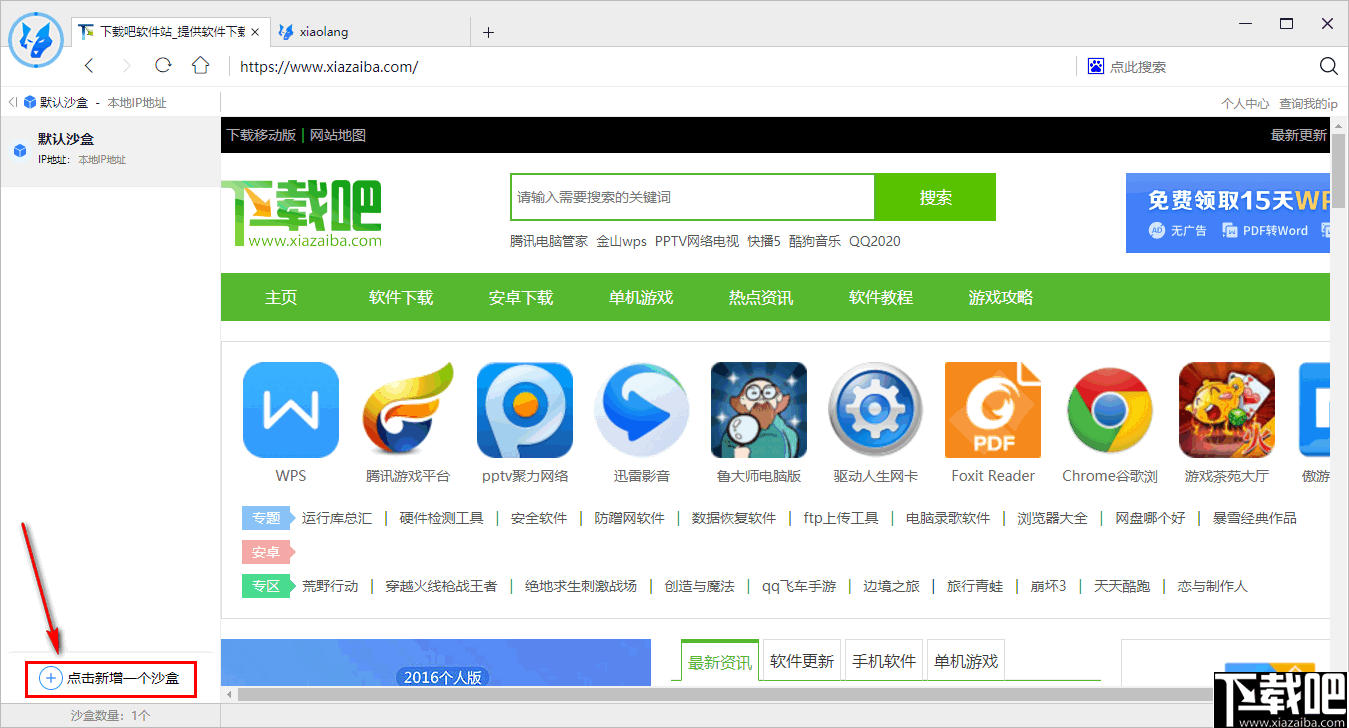Click 点击新增一个沙盒 to add a sandbox
The width and height of the screenshot is (1349, 728).
[110, 678]
